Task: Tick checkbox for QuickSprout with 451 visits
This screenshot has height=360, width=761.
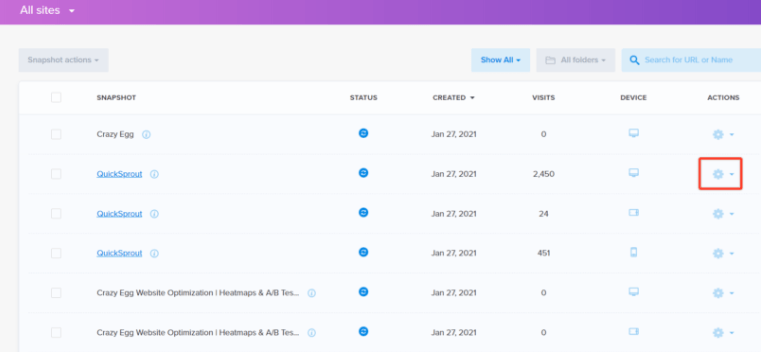Action: coord(56,253)
